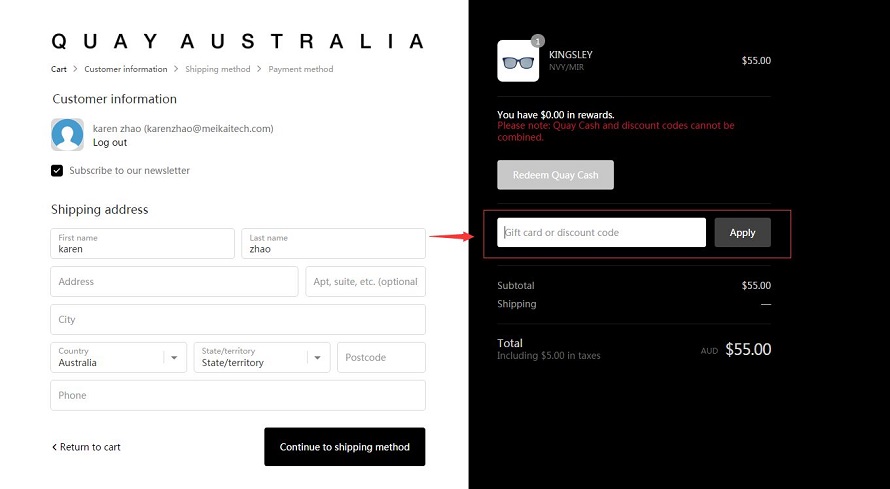Click the Quay Australia logo

238,41
